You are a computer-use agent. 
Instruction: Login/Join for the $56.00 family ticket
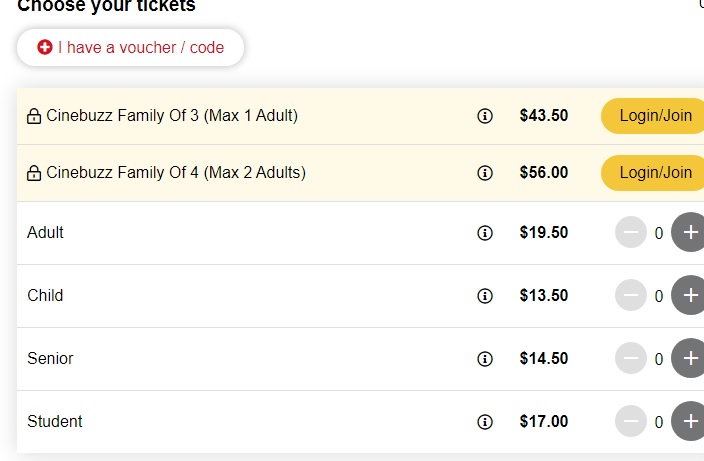[653, 173]
